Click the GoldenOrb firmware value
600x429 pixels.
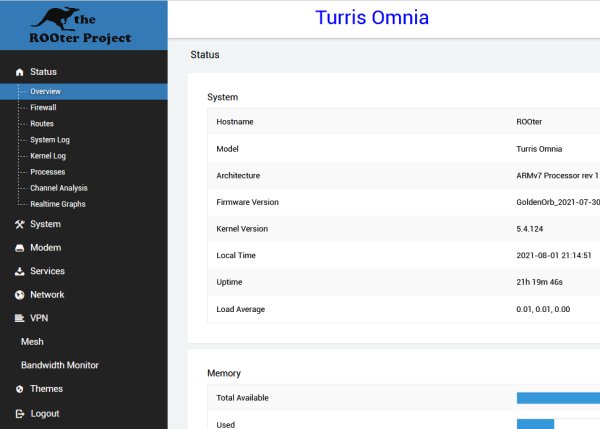pyautogui.click(x=558, y=202)
